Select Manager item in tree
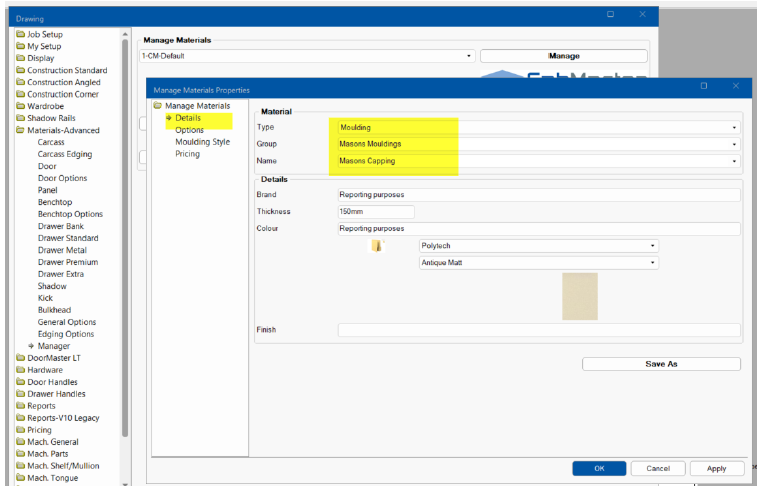 [x=54, y=346]
